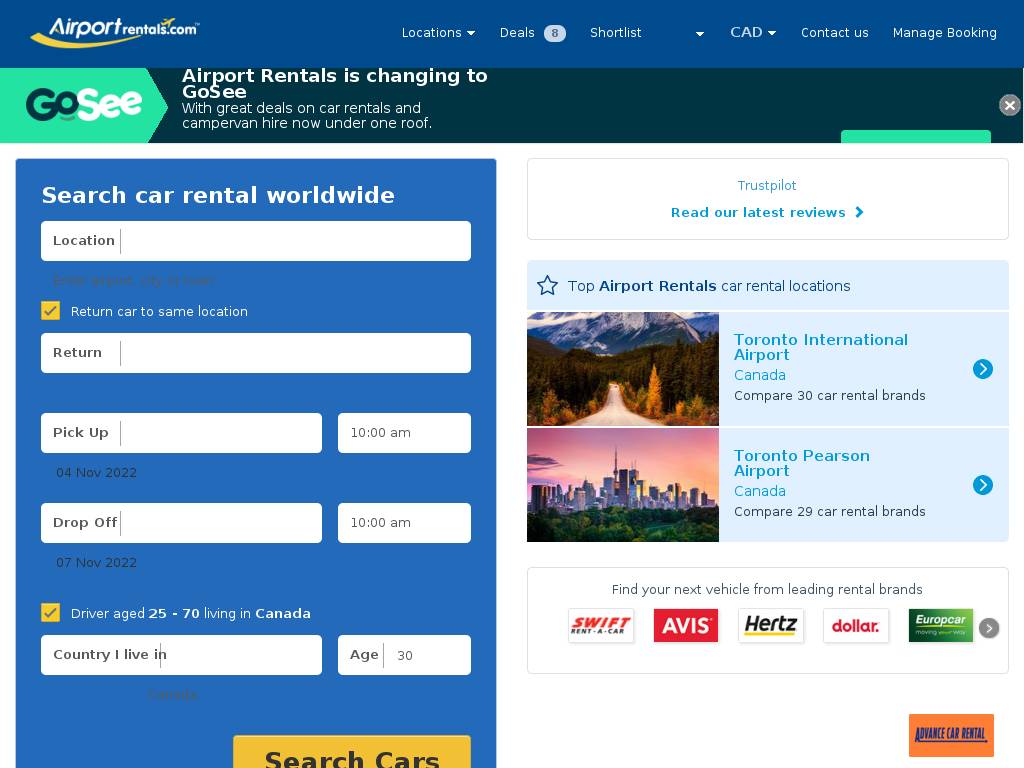Click the Deals count badge
1024x768 pixels.
point(554,33)
